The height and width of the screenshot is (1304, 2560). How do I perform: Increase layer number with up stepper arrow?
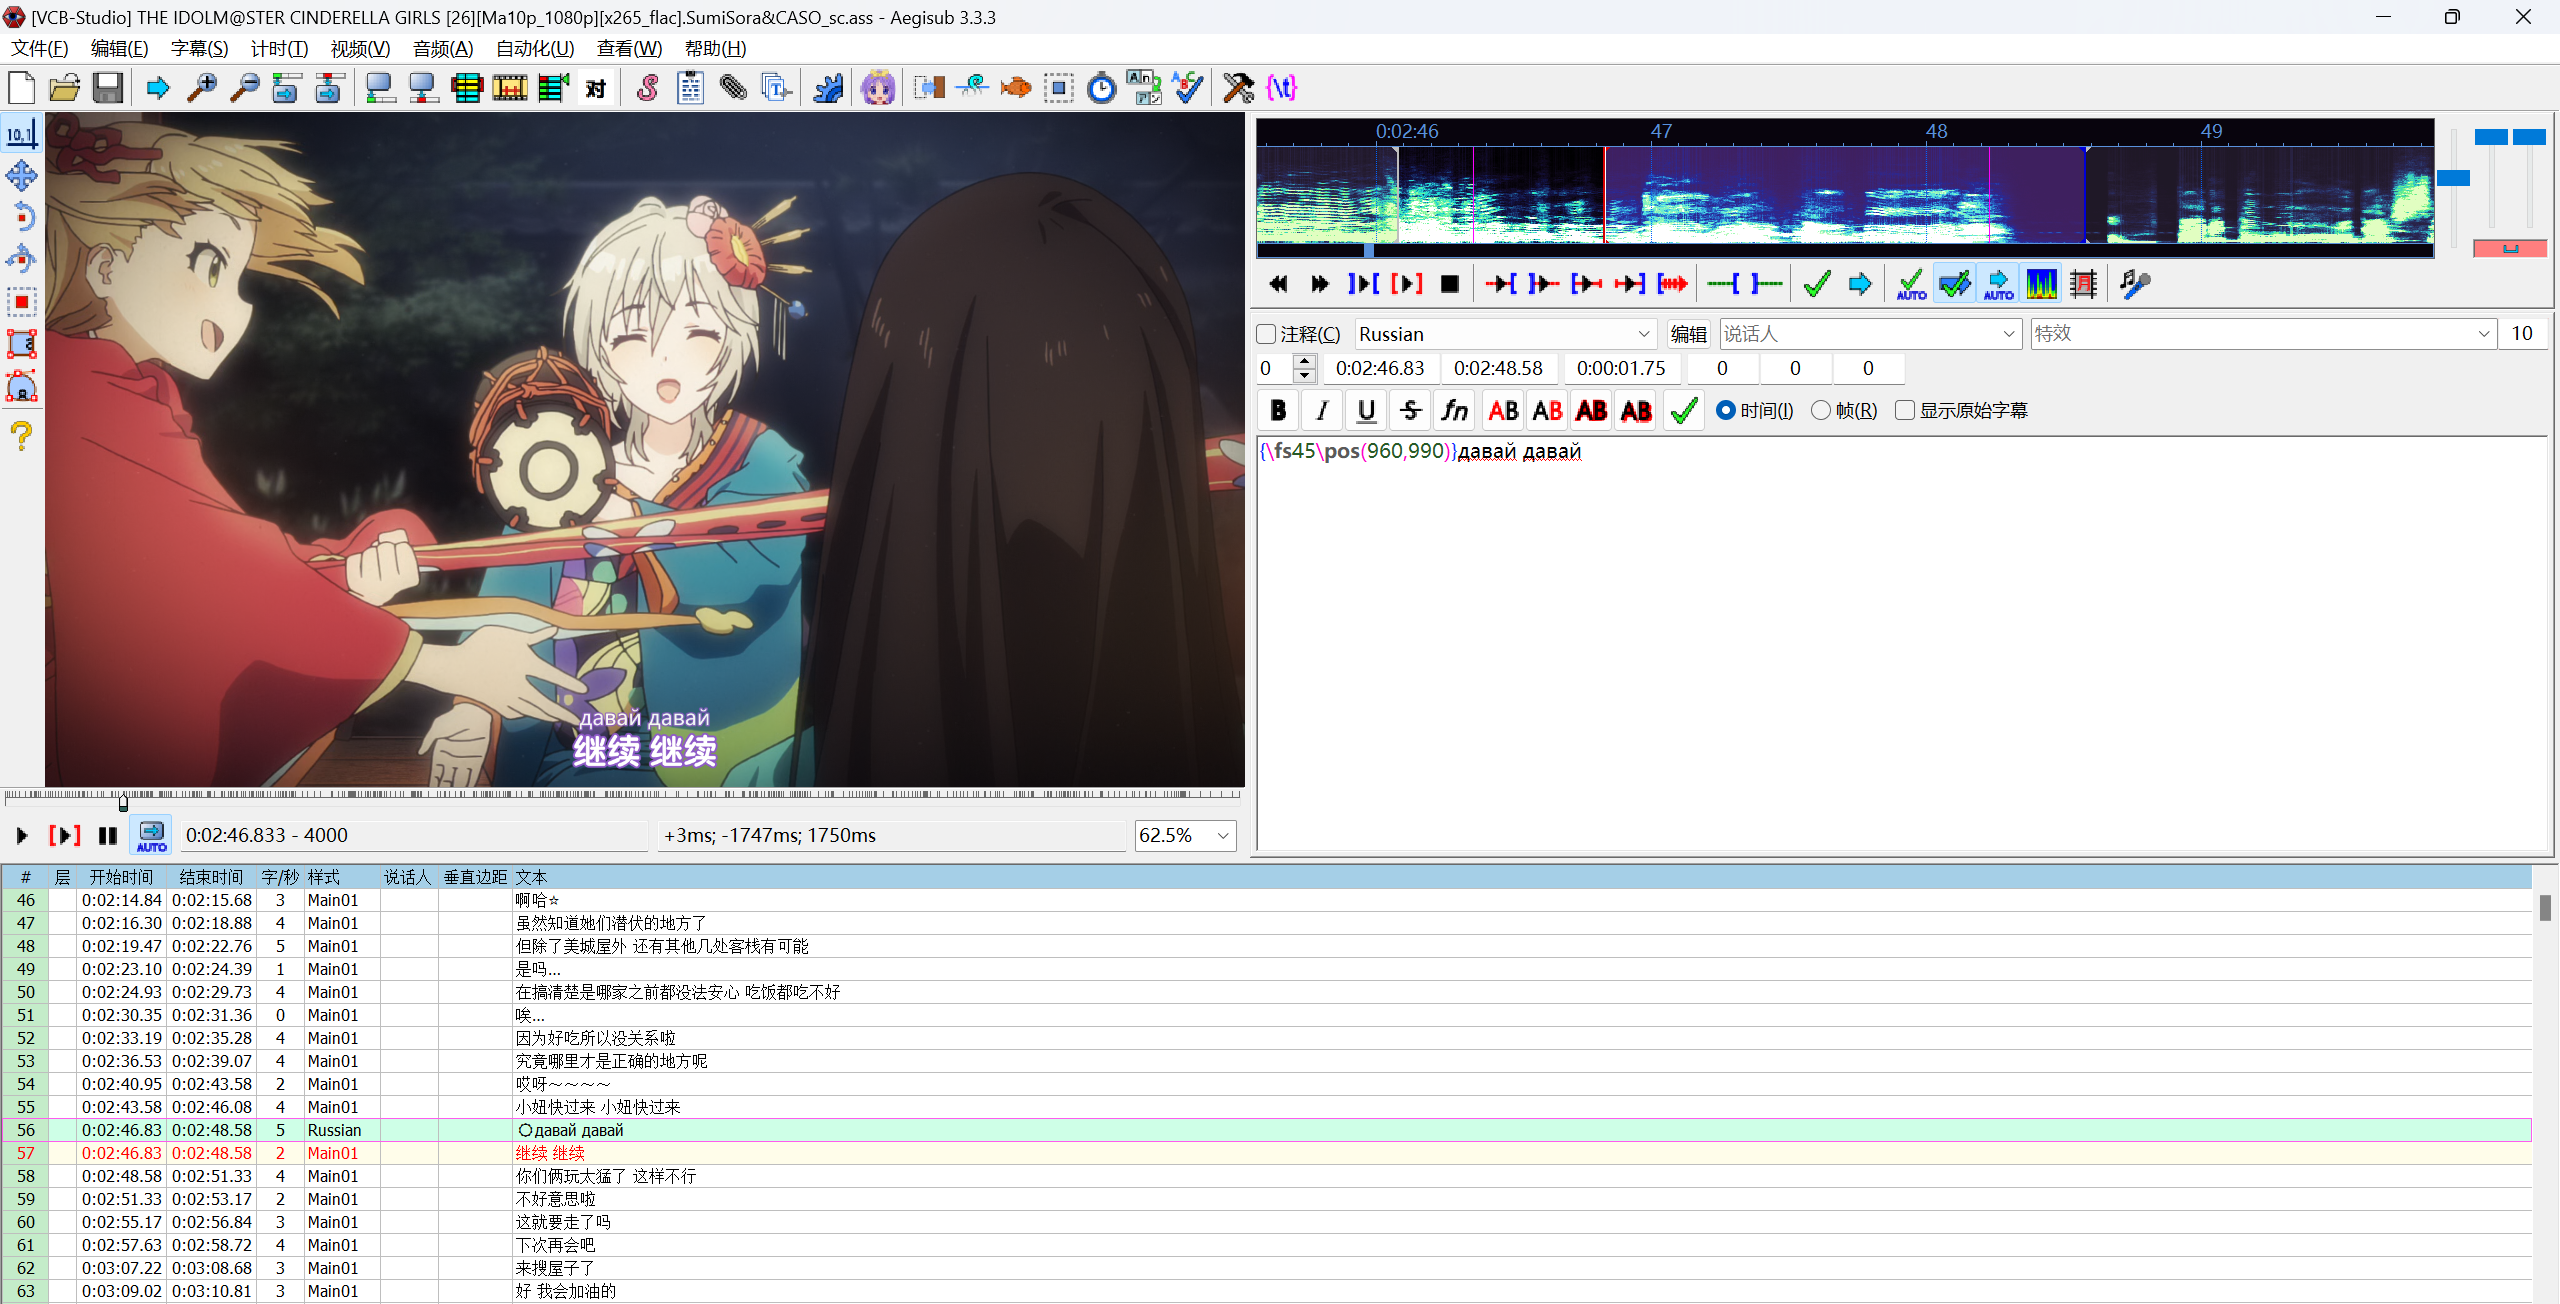click(1304, 360)
